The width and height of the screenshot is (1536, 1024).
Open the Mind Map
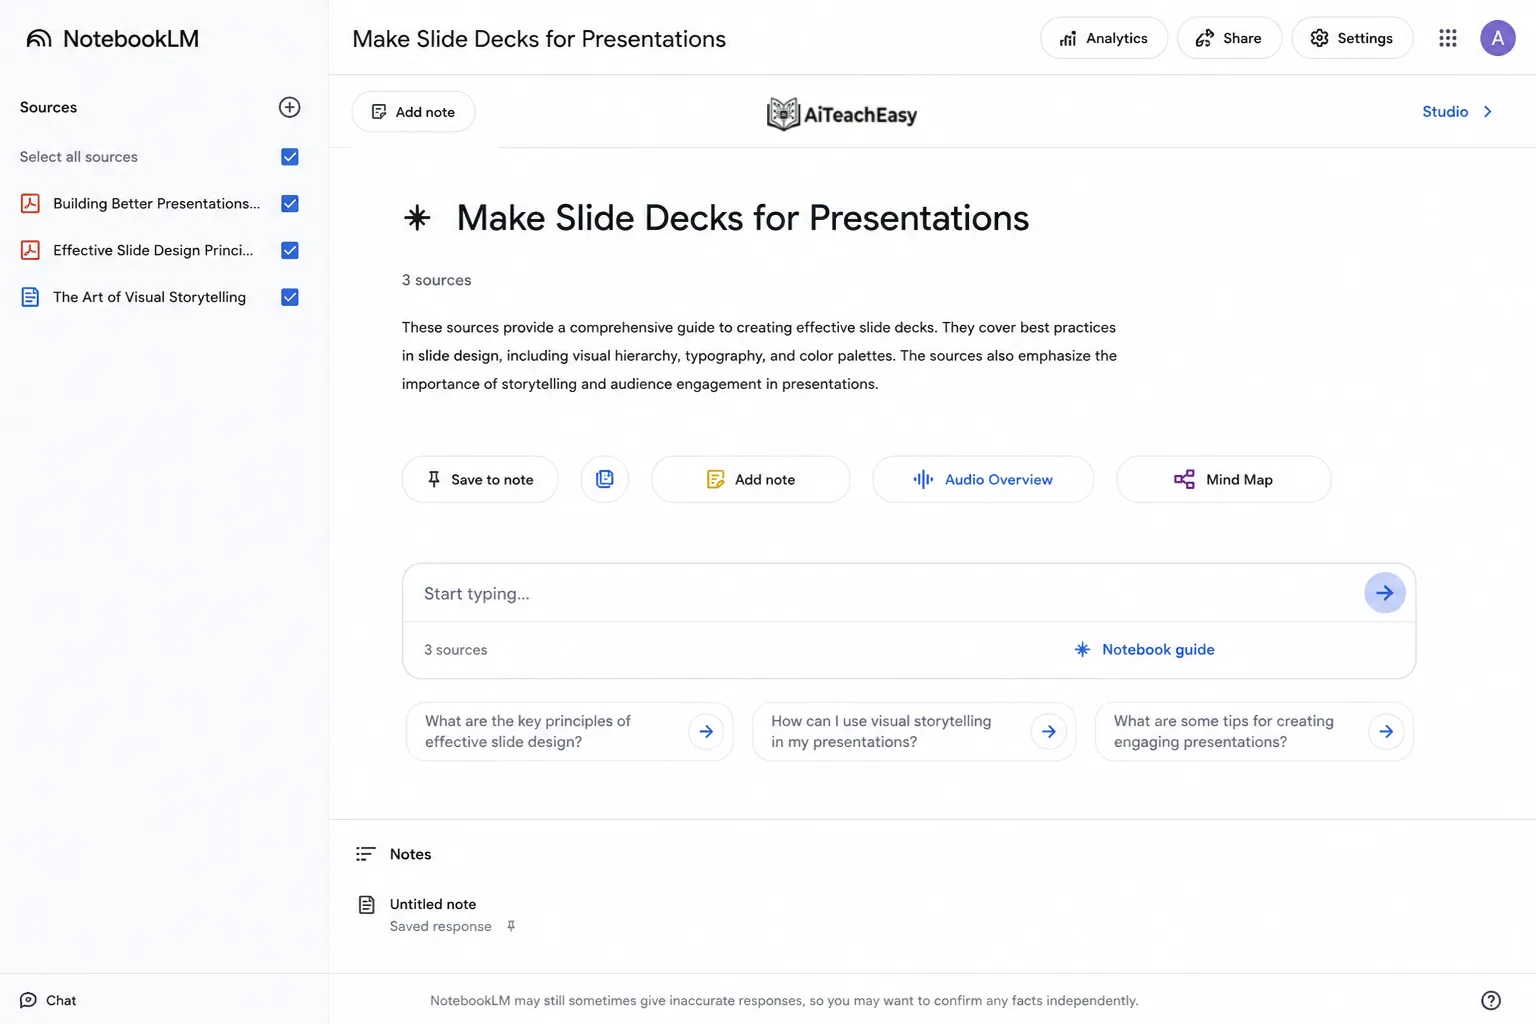point(1223,479)
